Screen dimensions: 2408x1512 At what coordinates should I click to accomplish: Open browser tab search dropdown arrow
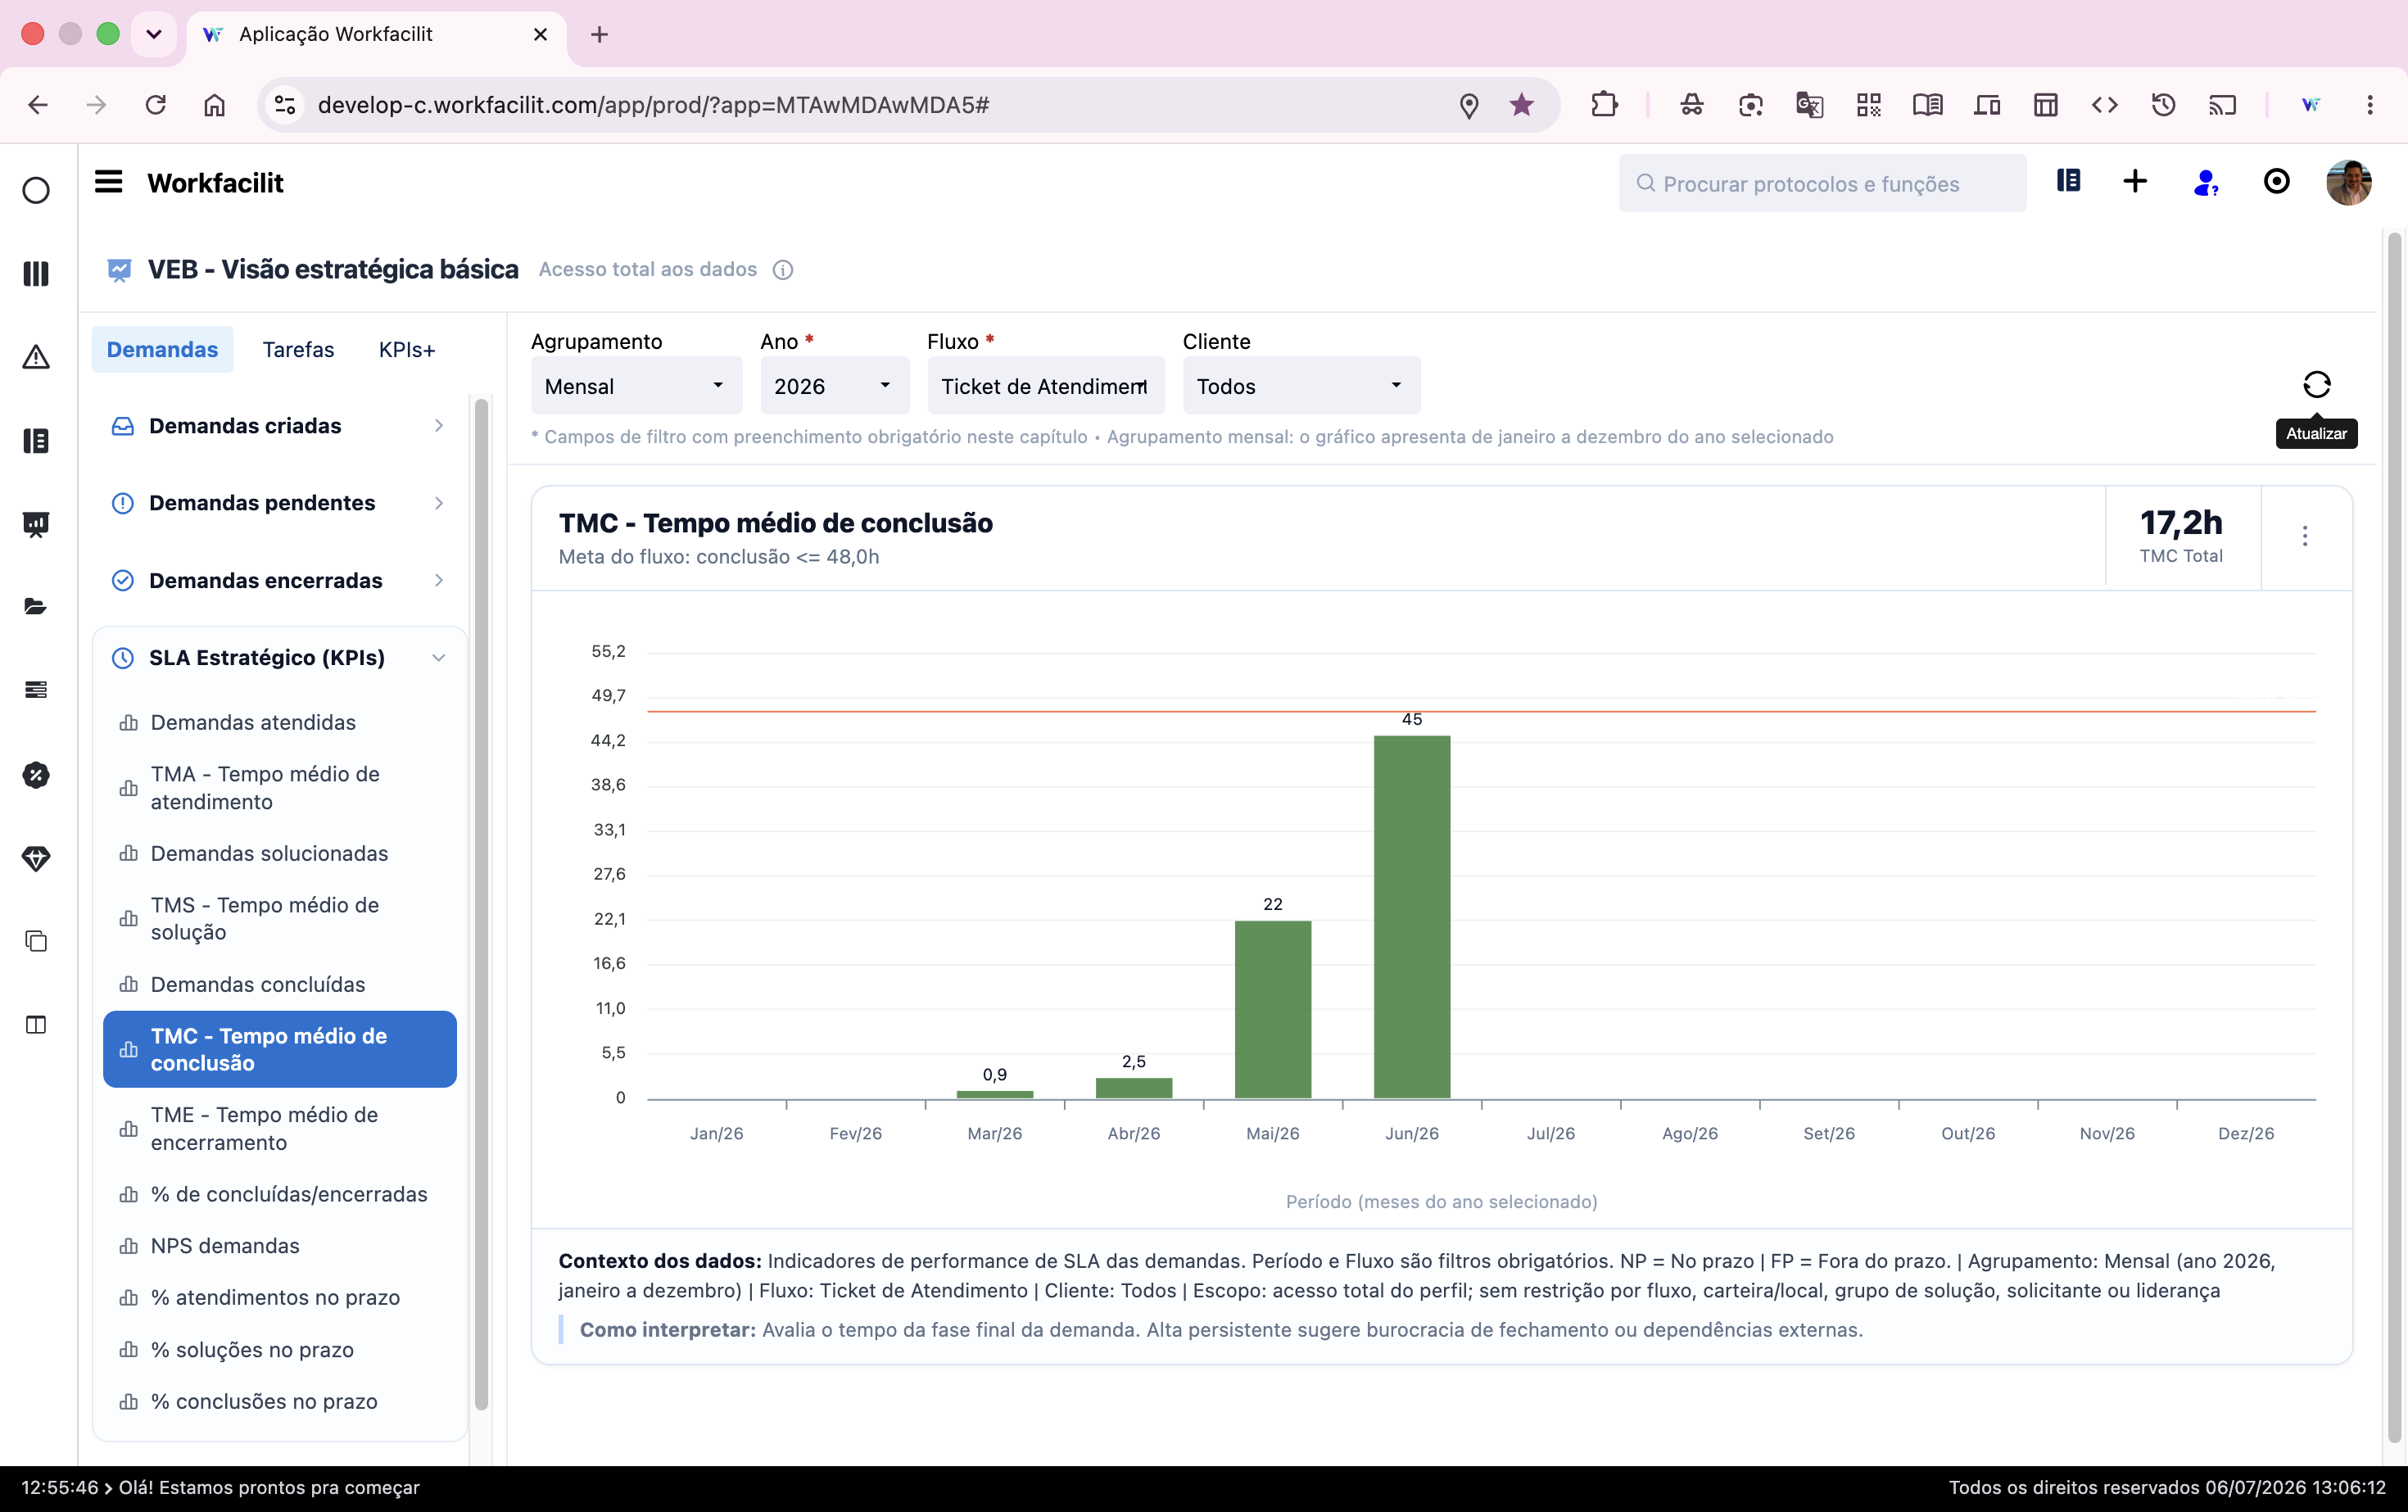[x=153, y=34]
